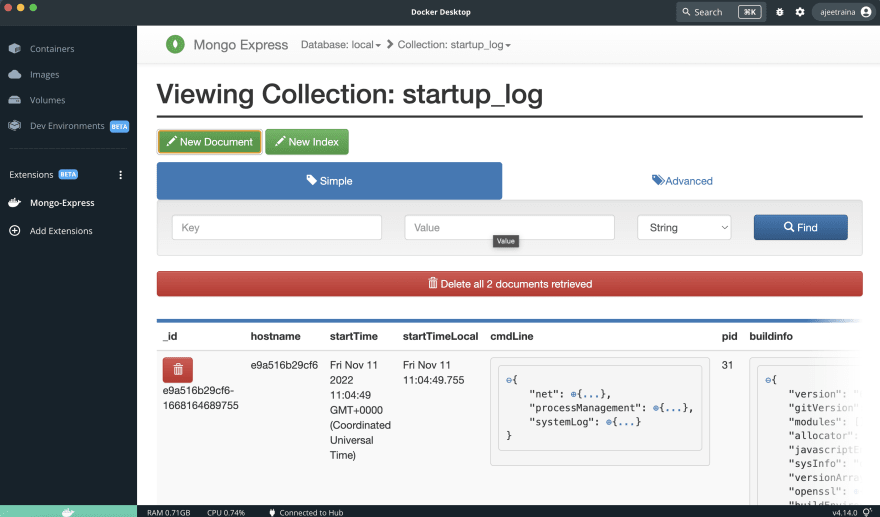The width and height of the screenshot is (880, 517).
Task: Sort by the _id column header
Action: point(170,336)
